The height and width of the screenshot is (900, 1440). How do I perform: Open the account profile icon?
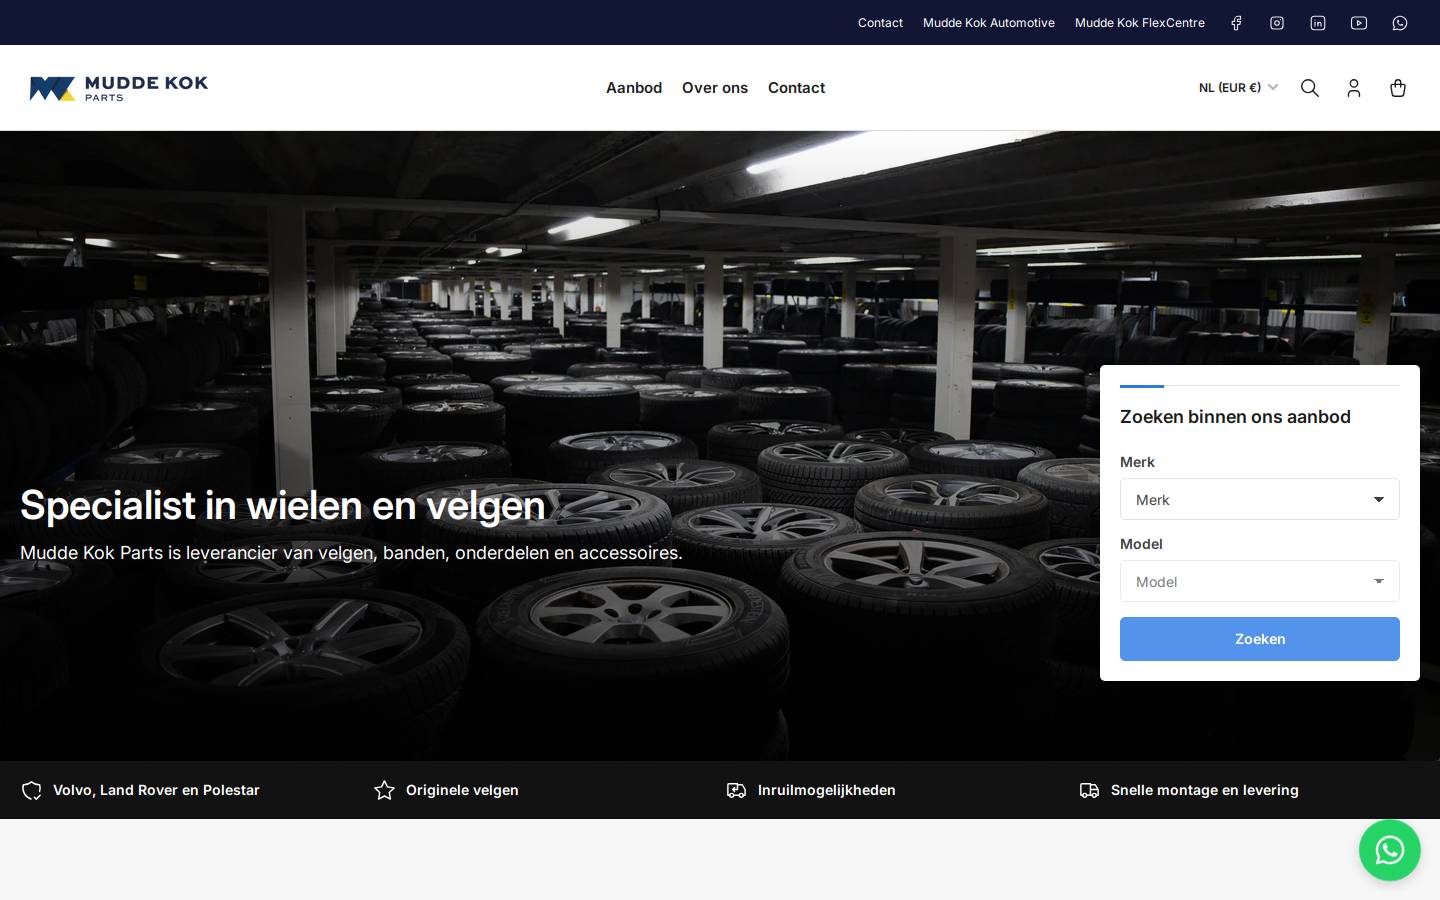1354,88
